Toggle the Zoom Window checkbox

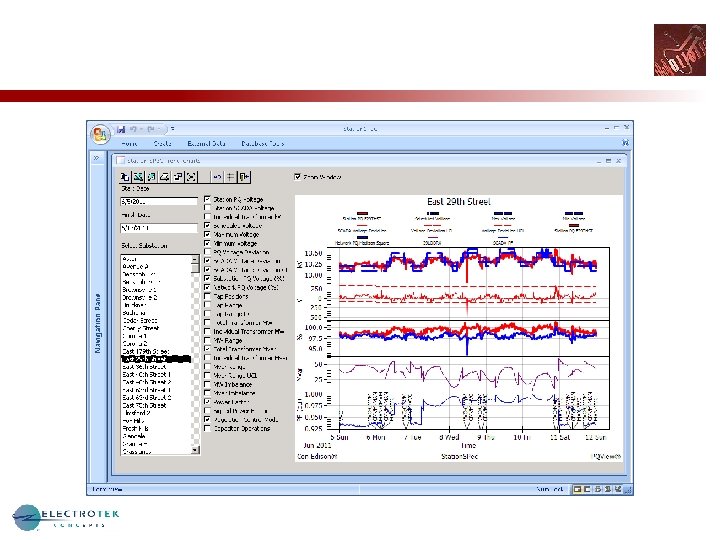coord(298,177)
